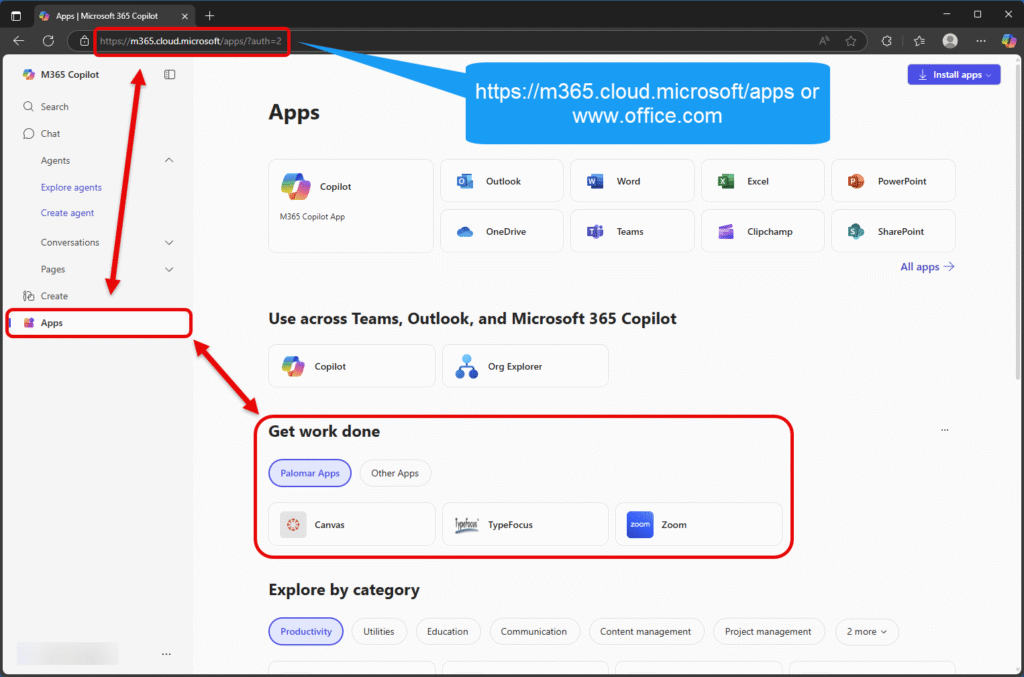Image resolution: width=1024 pixels, height=677 pixels.
Task: Open the Excel app tile
Action: pos(763,181)
